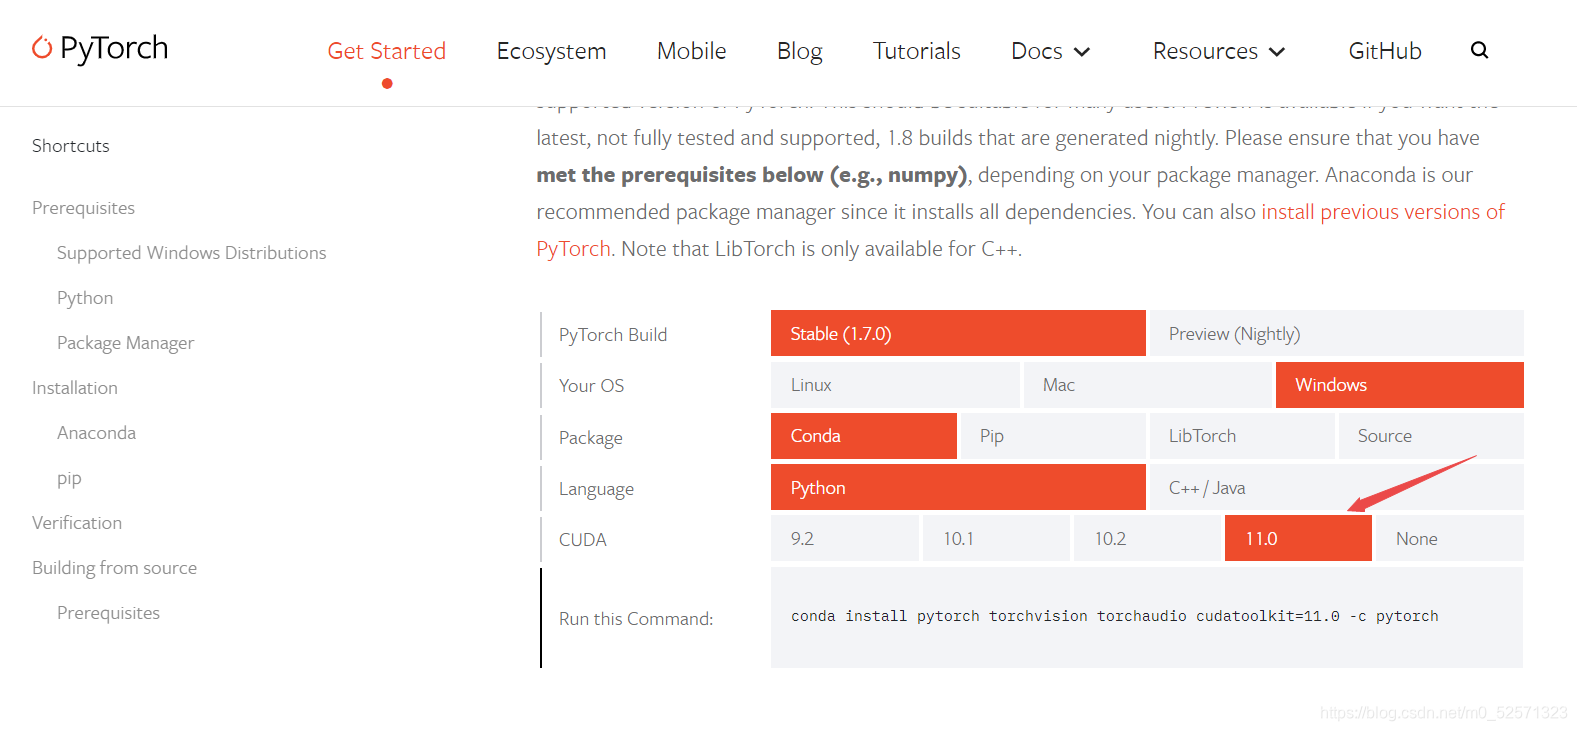Jump to the Verification section
1577x731 pixels.
77,523
